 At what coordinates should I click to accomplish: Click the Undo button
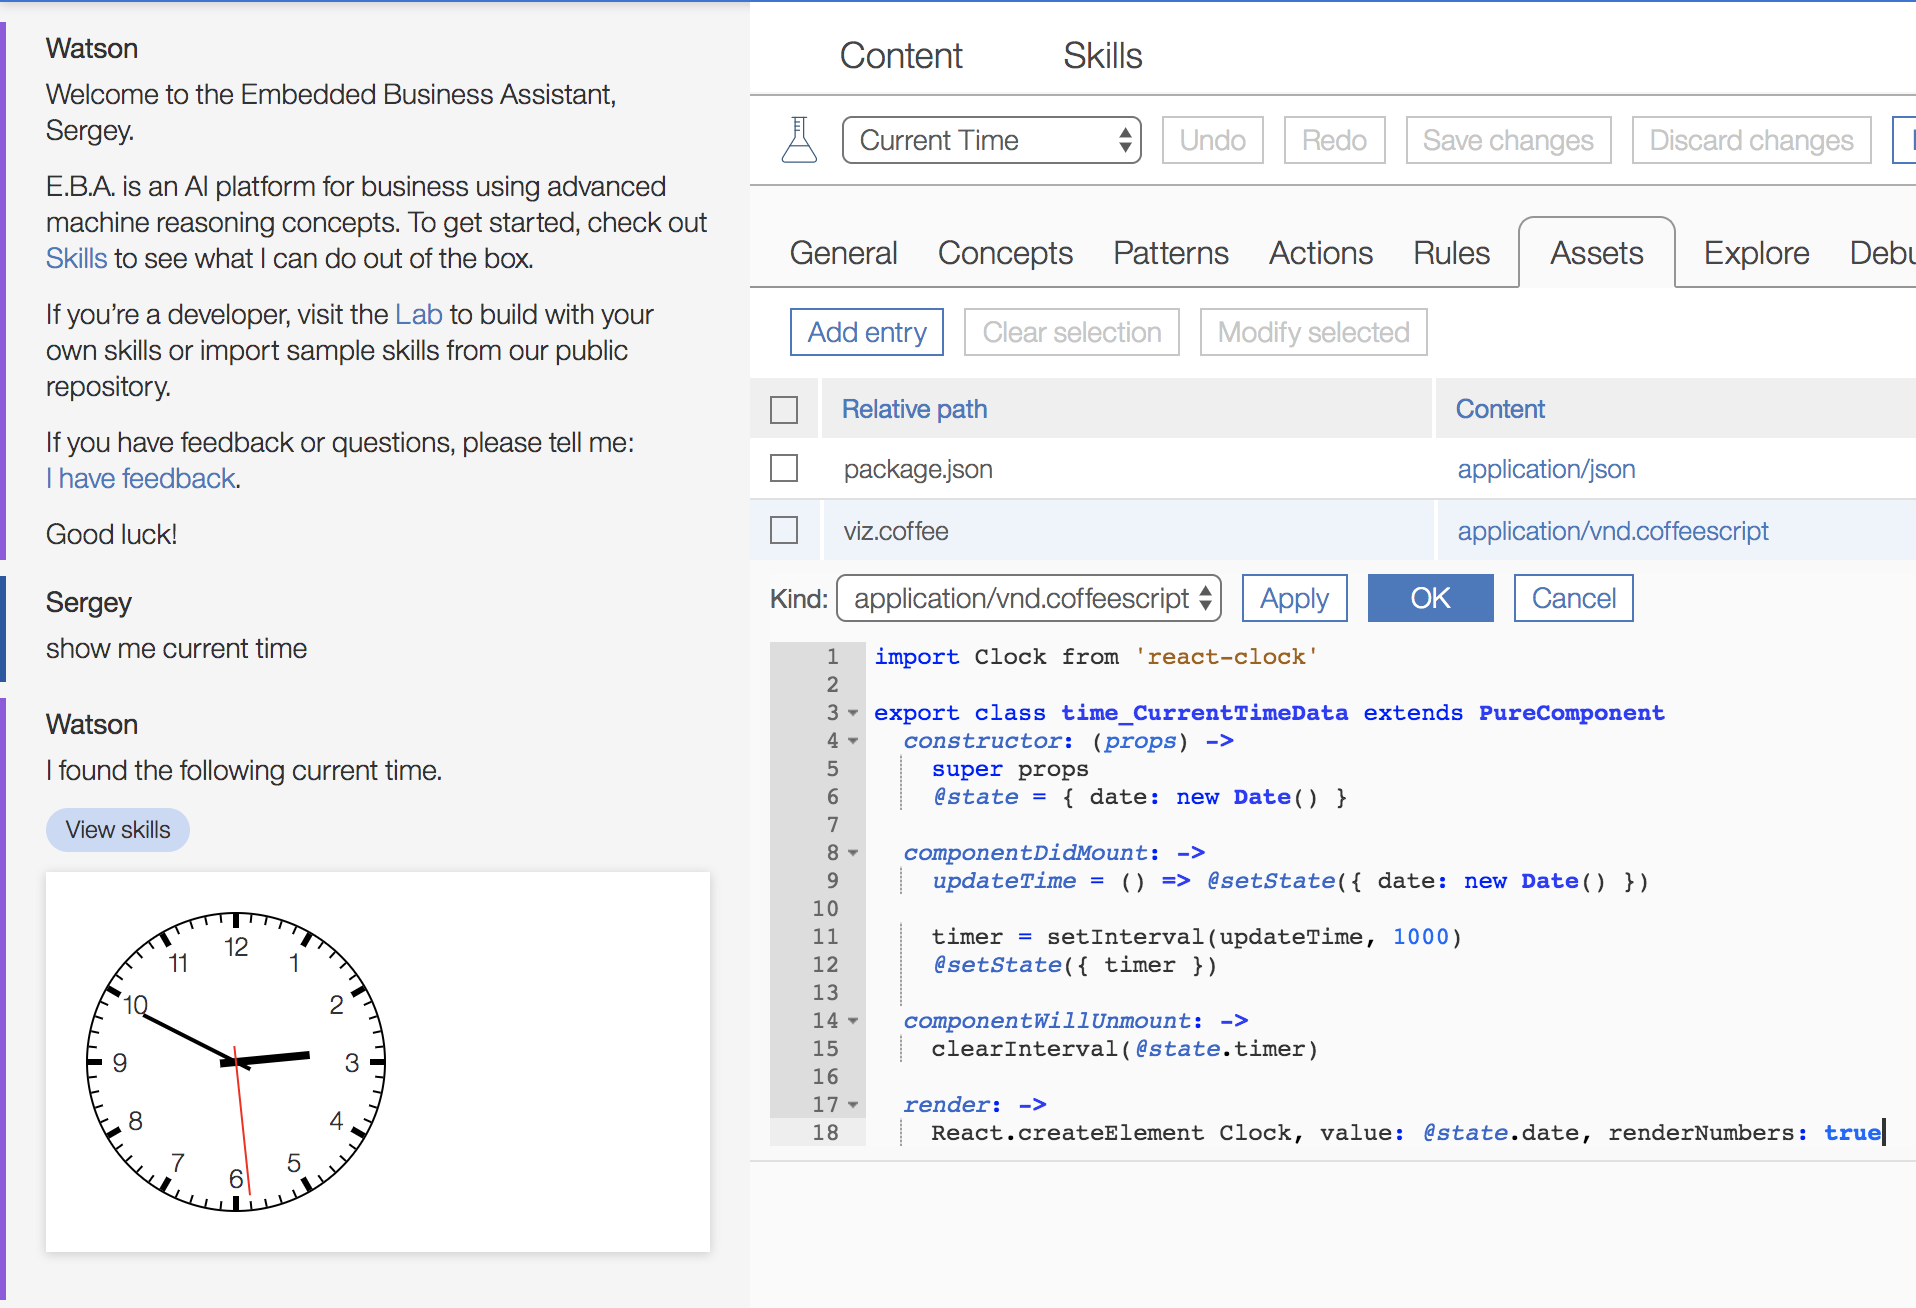pyautogui.click(x=1213, y=140)
